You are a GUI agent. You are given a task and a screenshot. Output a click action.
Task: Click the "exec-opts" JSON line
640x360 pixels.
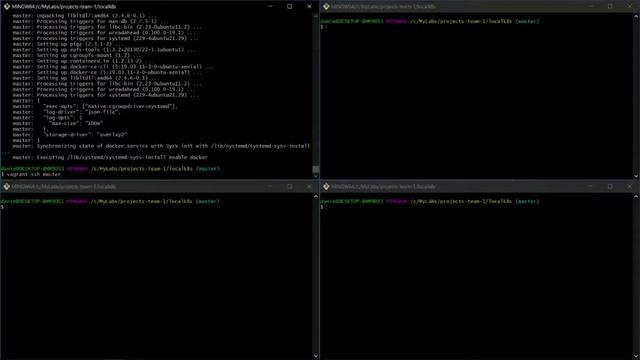[x=95, y=106]
